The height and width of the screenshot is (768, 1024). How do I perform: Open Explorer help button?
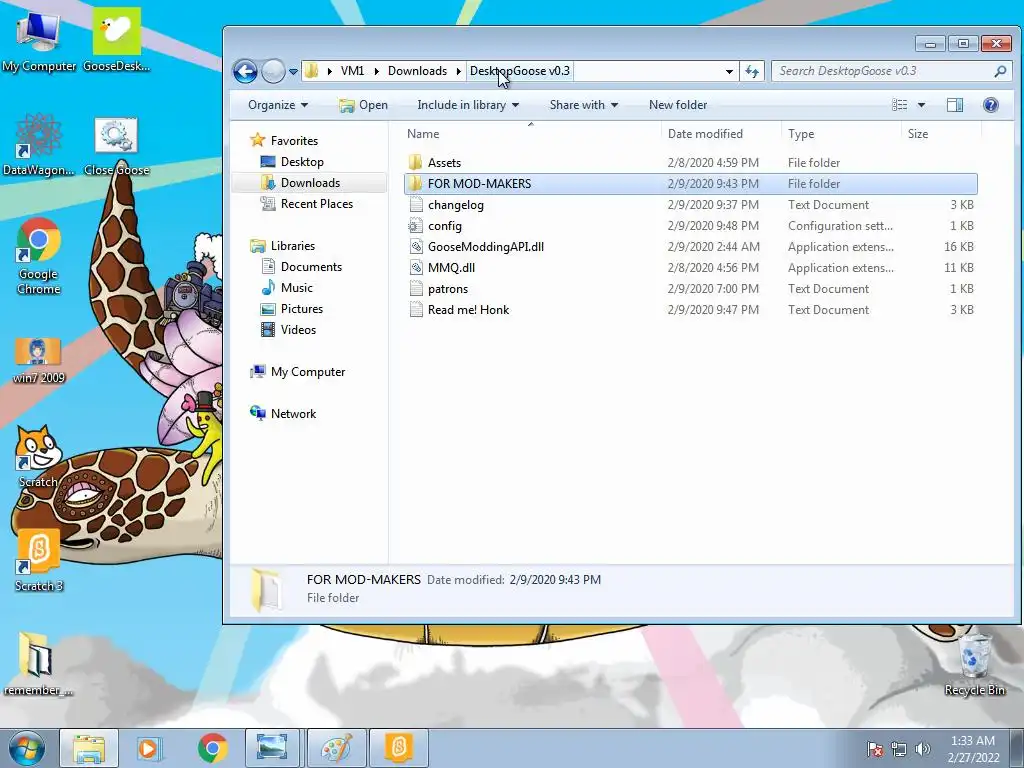pyautogui.click(x=991, y=105)
